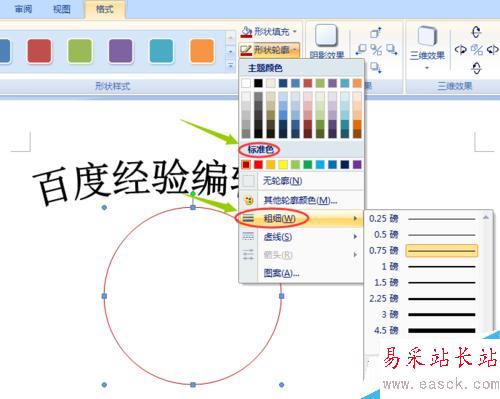Click circle's right middle resize handle

[282, 296]
